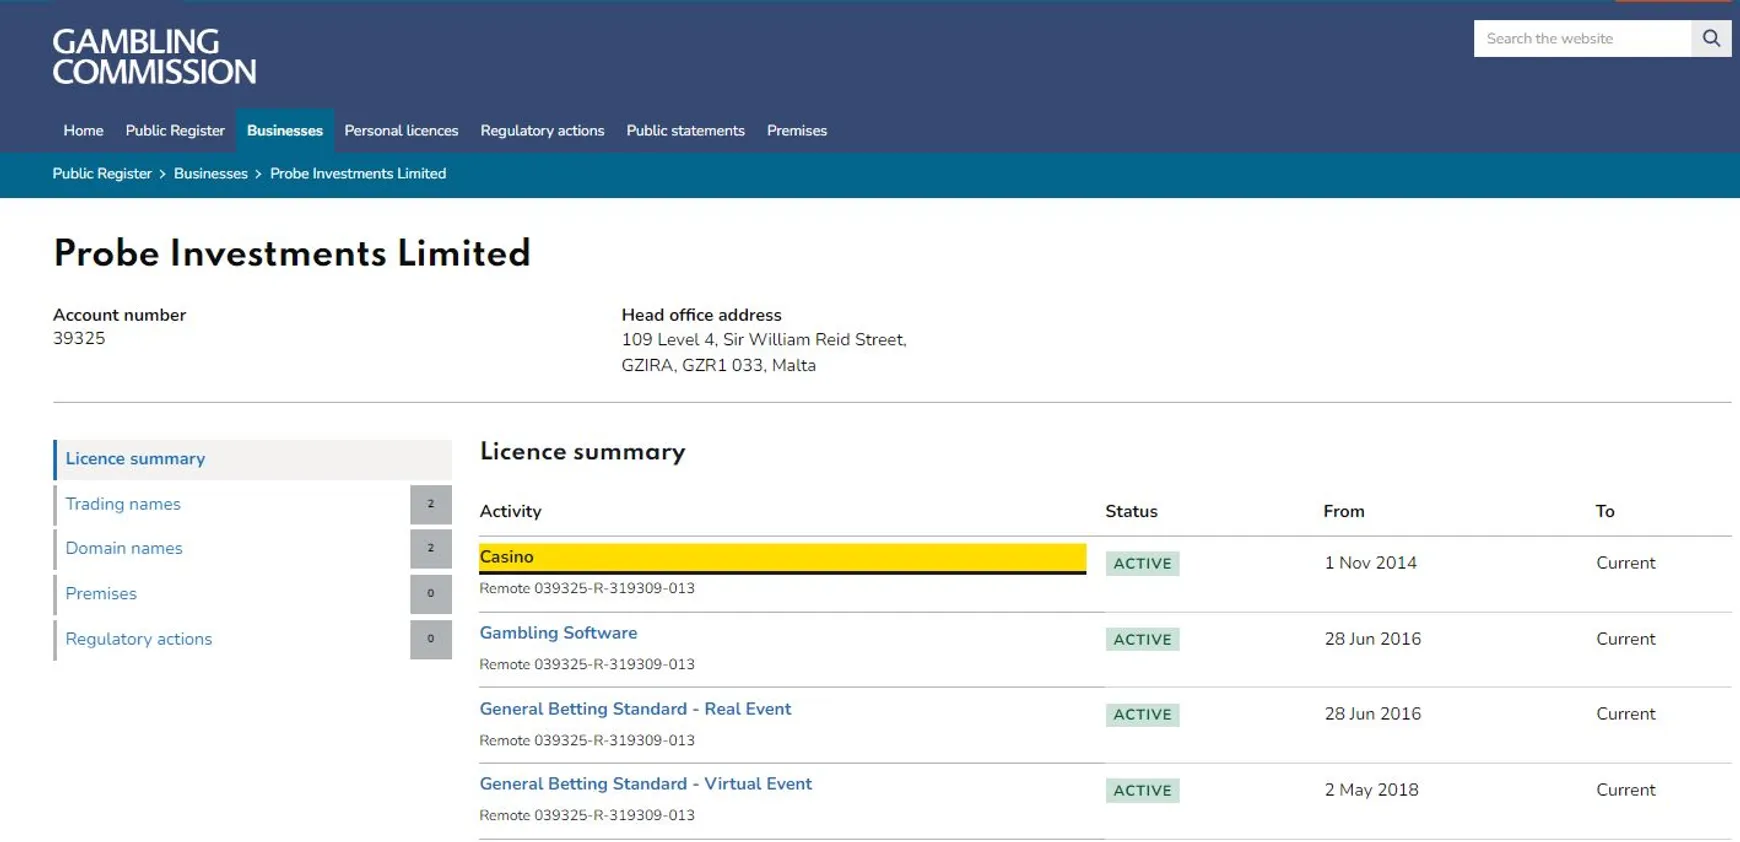Click '28 Jun 2016' in Gambling Software row
Image resolution: width=1740 pixels, height=842 pixels.
coord(1372,639)
